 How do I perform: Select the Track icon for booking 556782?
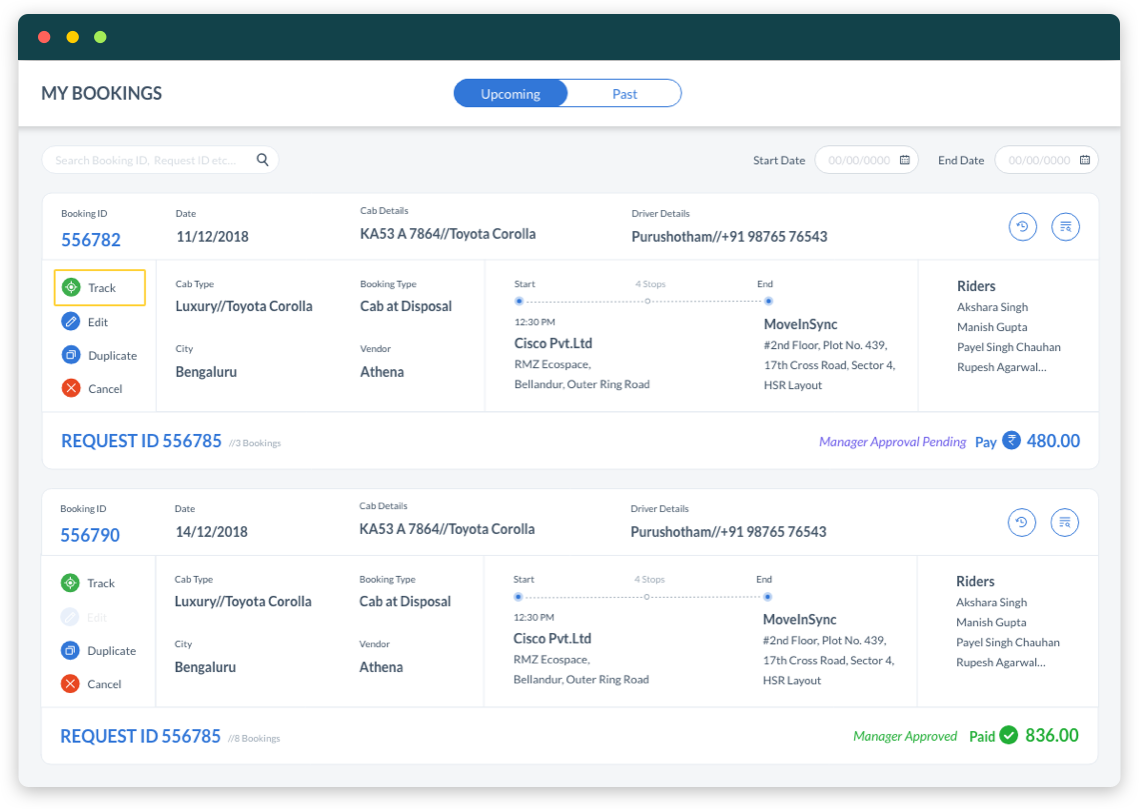click(x=70, y=287)
